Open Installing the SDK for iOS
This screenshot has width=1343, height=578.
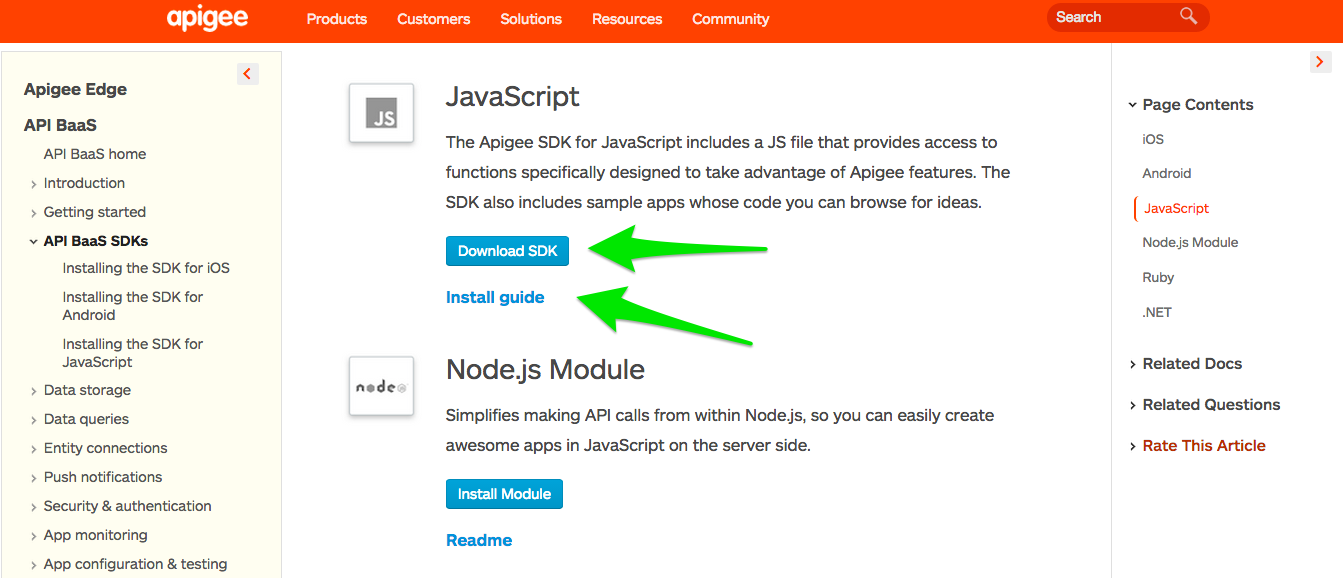coord(146,268)
